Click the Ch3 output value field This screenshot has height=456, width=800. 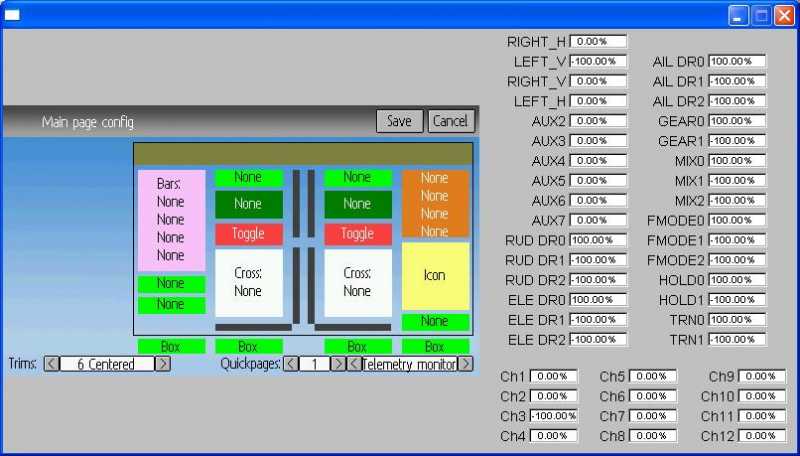tap(554, 416)
